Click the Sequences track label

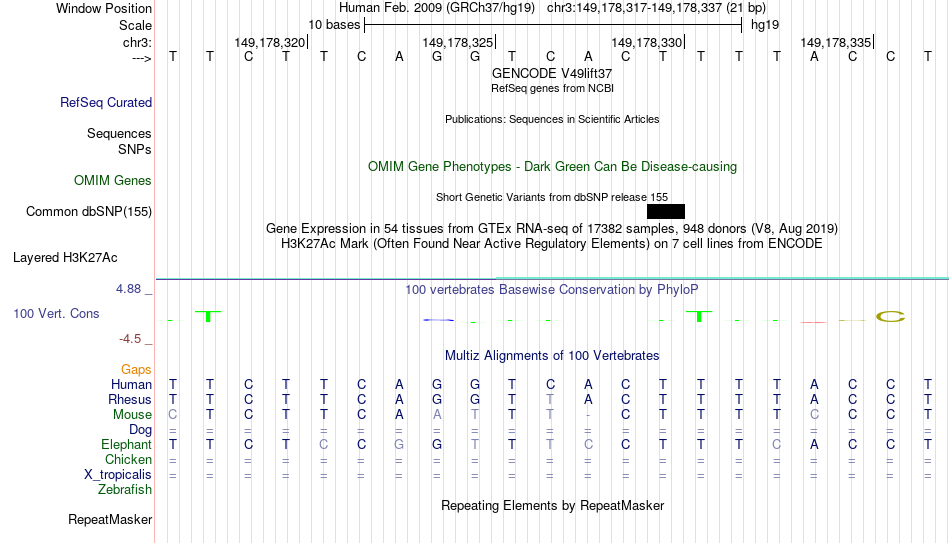(x=119, y=133)
